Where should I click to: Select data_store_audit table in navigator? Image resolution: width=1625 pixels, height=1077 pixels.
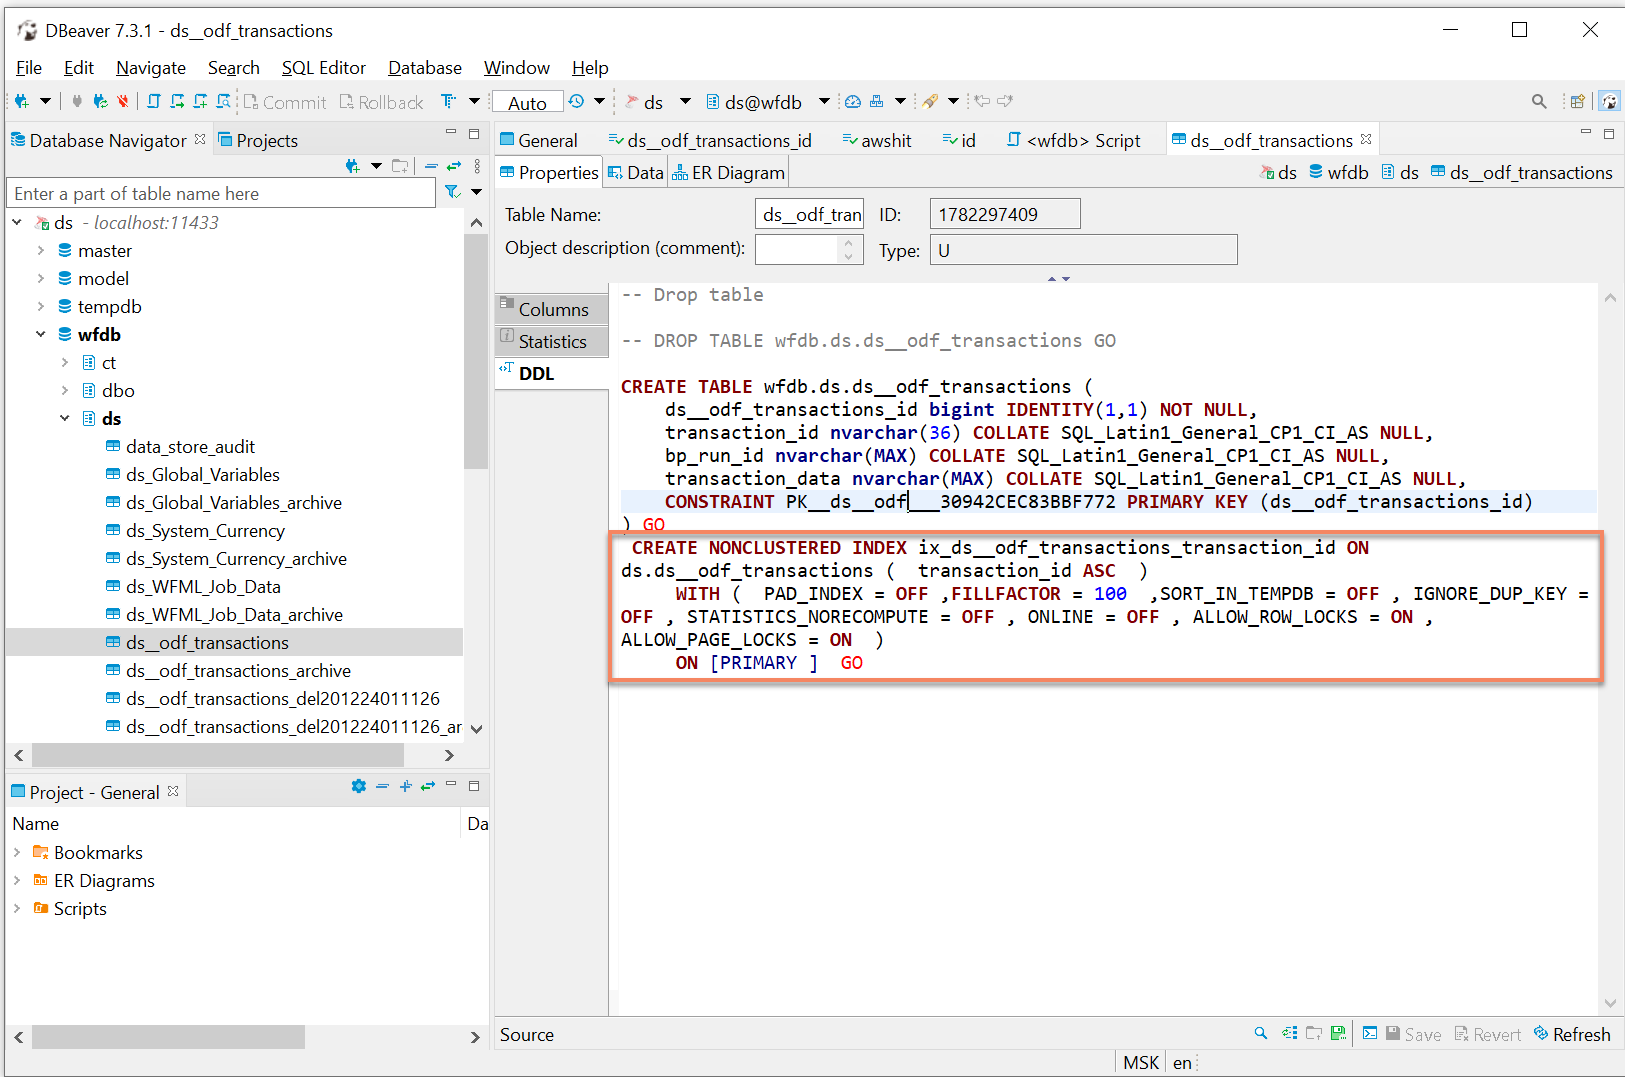point(190,447)
